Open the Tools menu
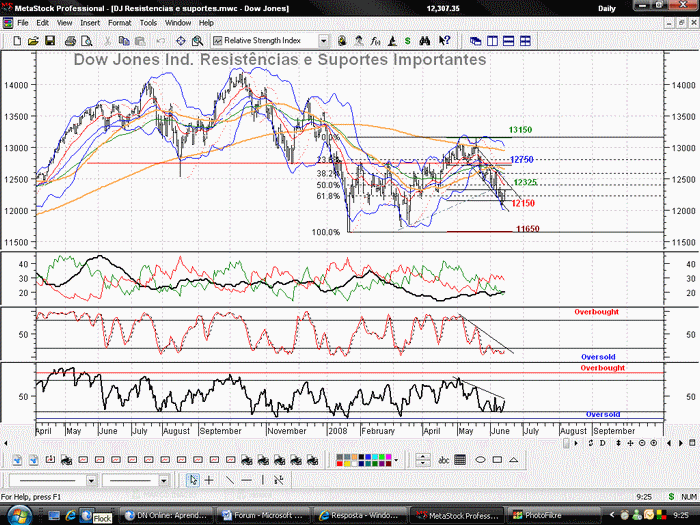 [148, 23]
